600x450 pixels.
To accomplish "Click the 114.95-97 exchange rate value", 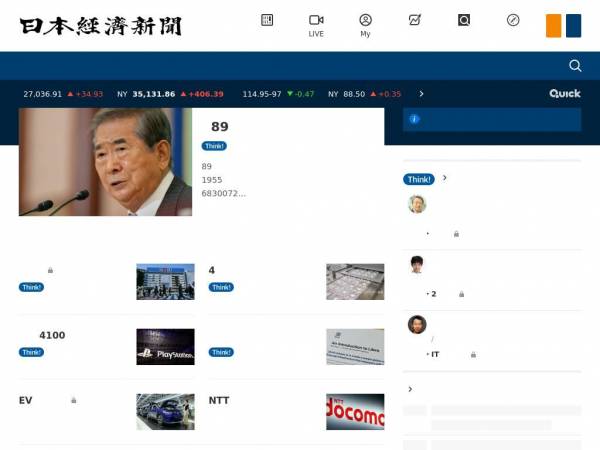I will [262, 94].
